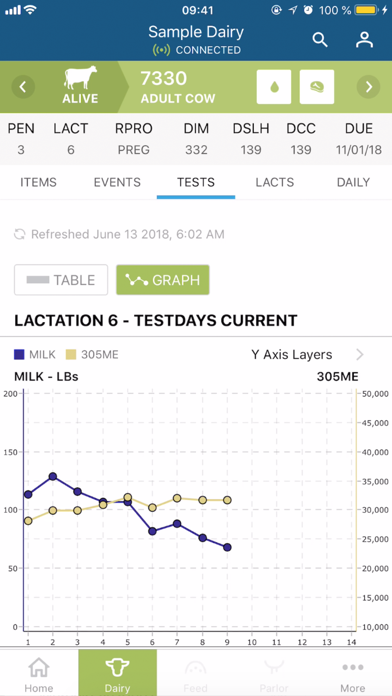The height and width of the screenshot is (696, 392).
Task: Tap Refreshed June 13 2018 timestamp
Action: (127, 234)
